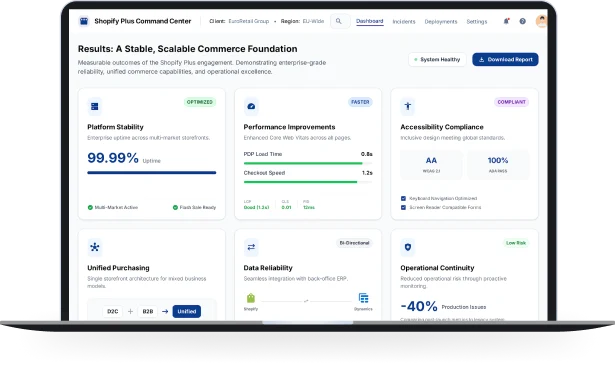This screenshot has width=615, height=366.
Task: Open the user avatar menu
Action: (542, 21)
